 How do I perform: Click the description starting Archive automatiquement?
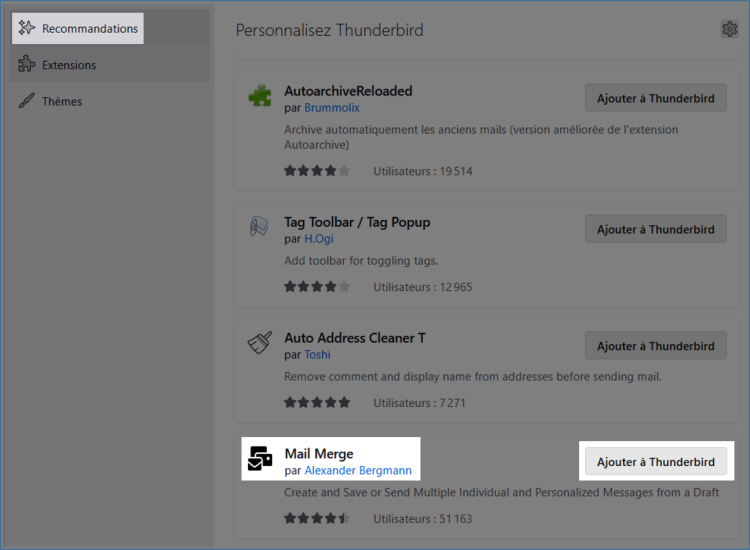481,137
